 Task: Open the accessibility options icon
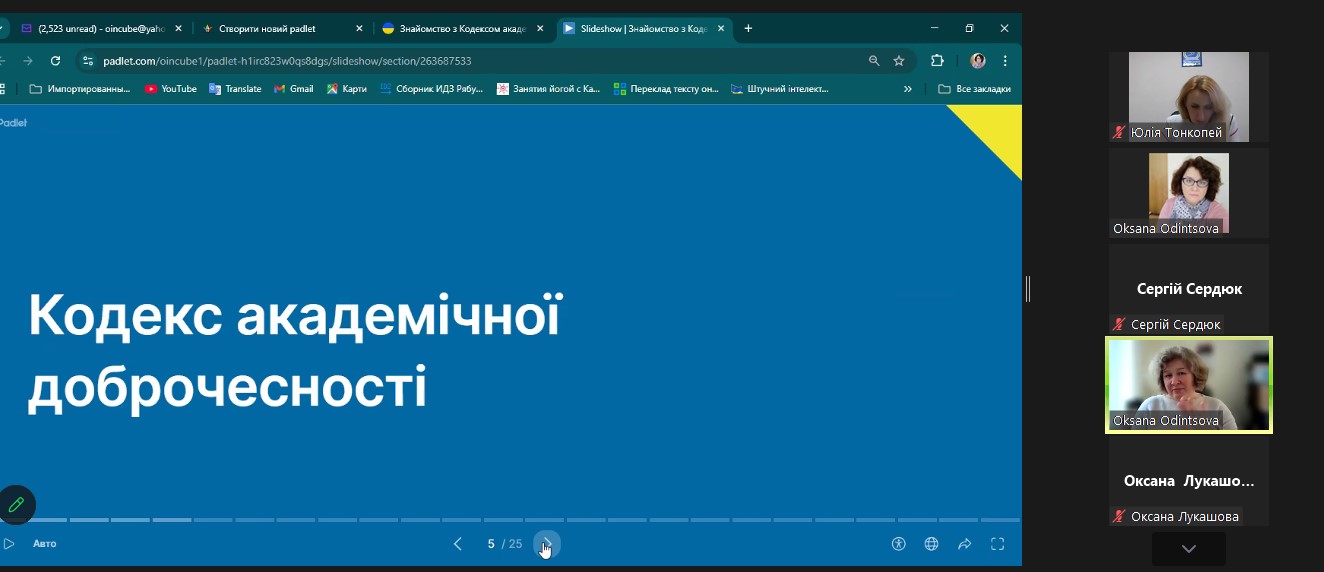[898, 544]
